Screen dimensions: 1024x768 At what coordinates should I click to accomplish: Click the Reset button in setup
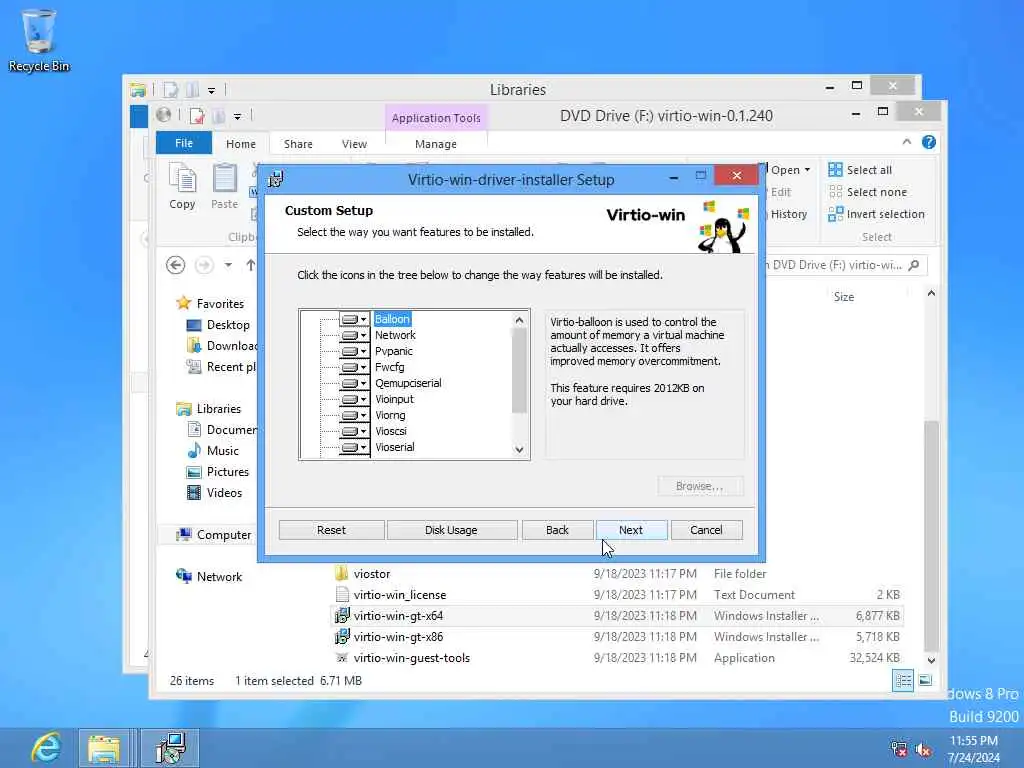[x=331, y=530]
